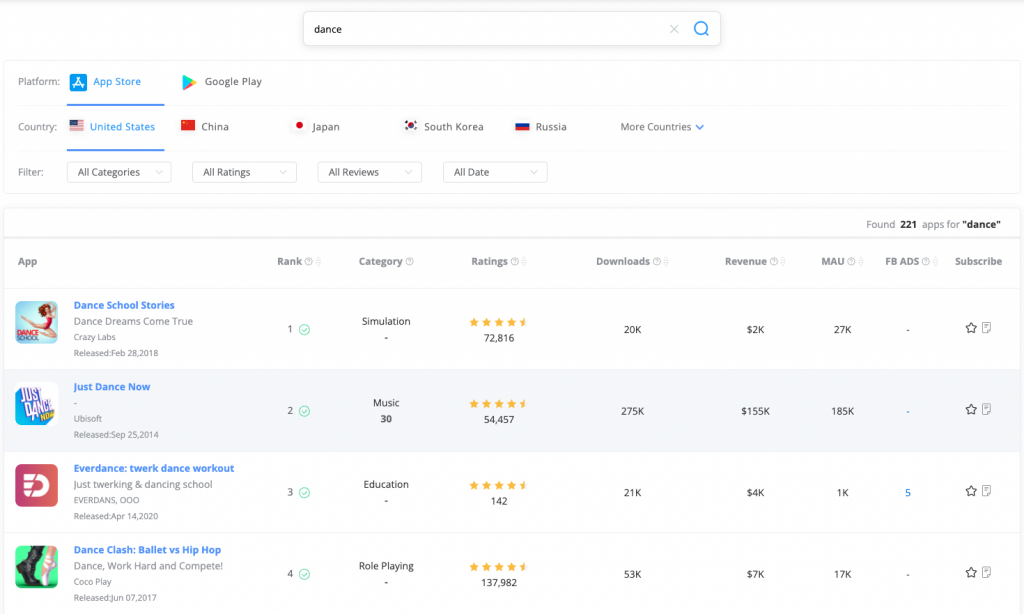This screenshot has height=614, width=1024.
Task: Star the Dance School Stories app
Action: pos(970,328)
